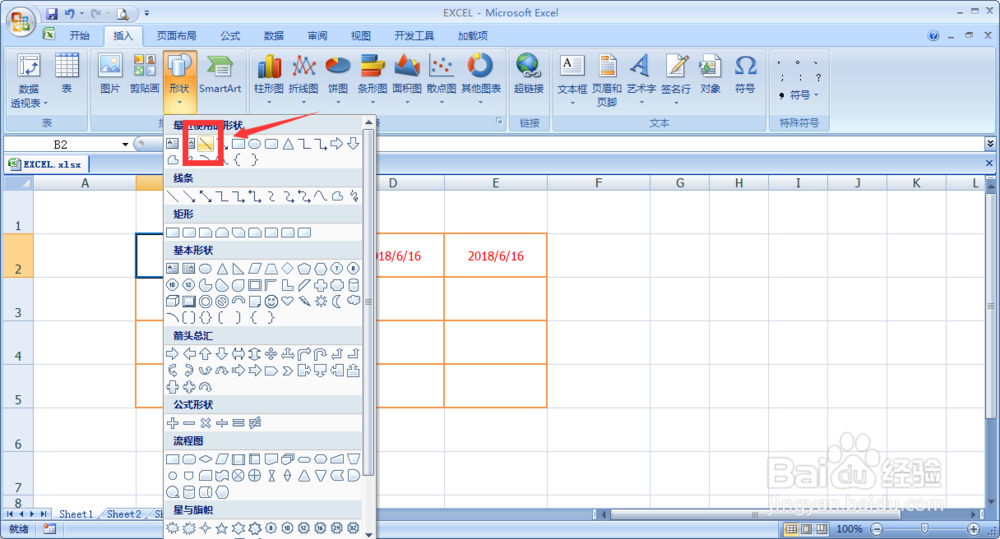Select the quad arrow in block arrows

[271, 353]
